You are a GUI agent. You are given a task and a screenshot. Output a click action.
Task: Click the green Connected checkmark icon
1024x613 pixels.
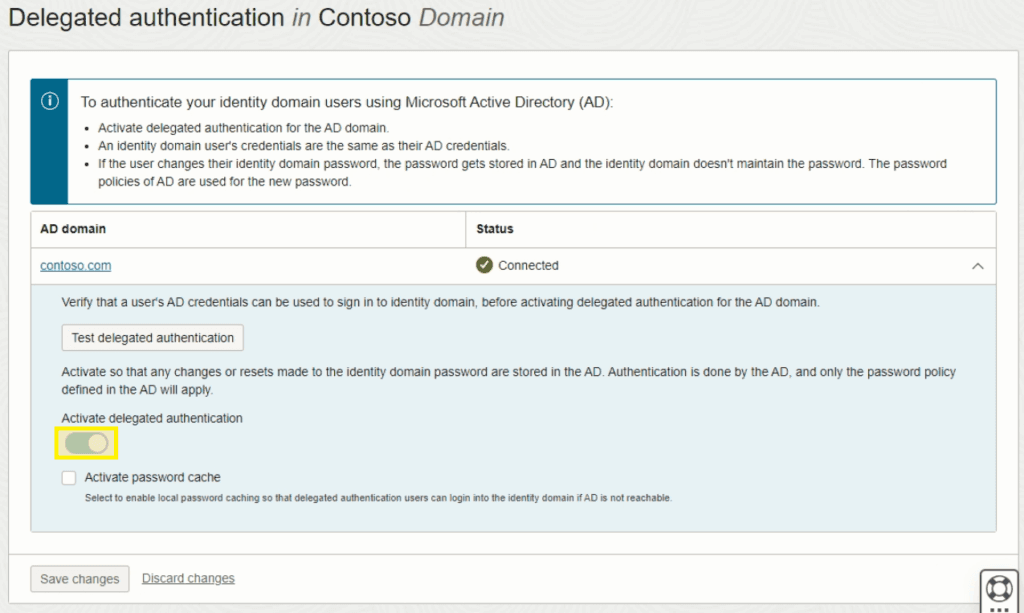click(x=485, y=265)
